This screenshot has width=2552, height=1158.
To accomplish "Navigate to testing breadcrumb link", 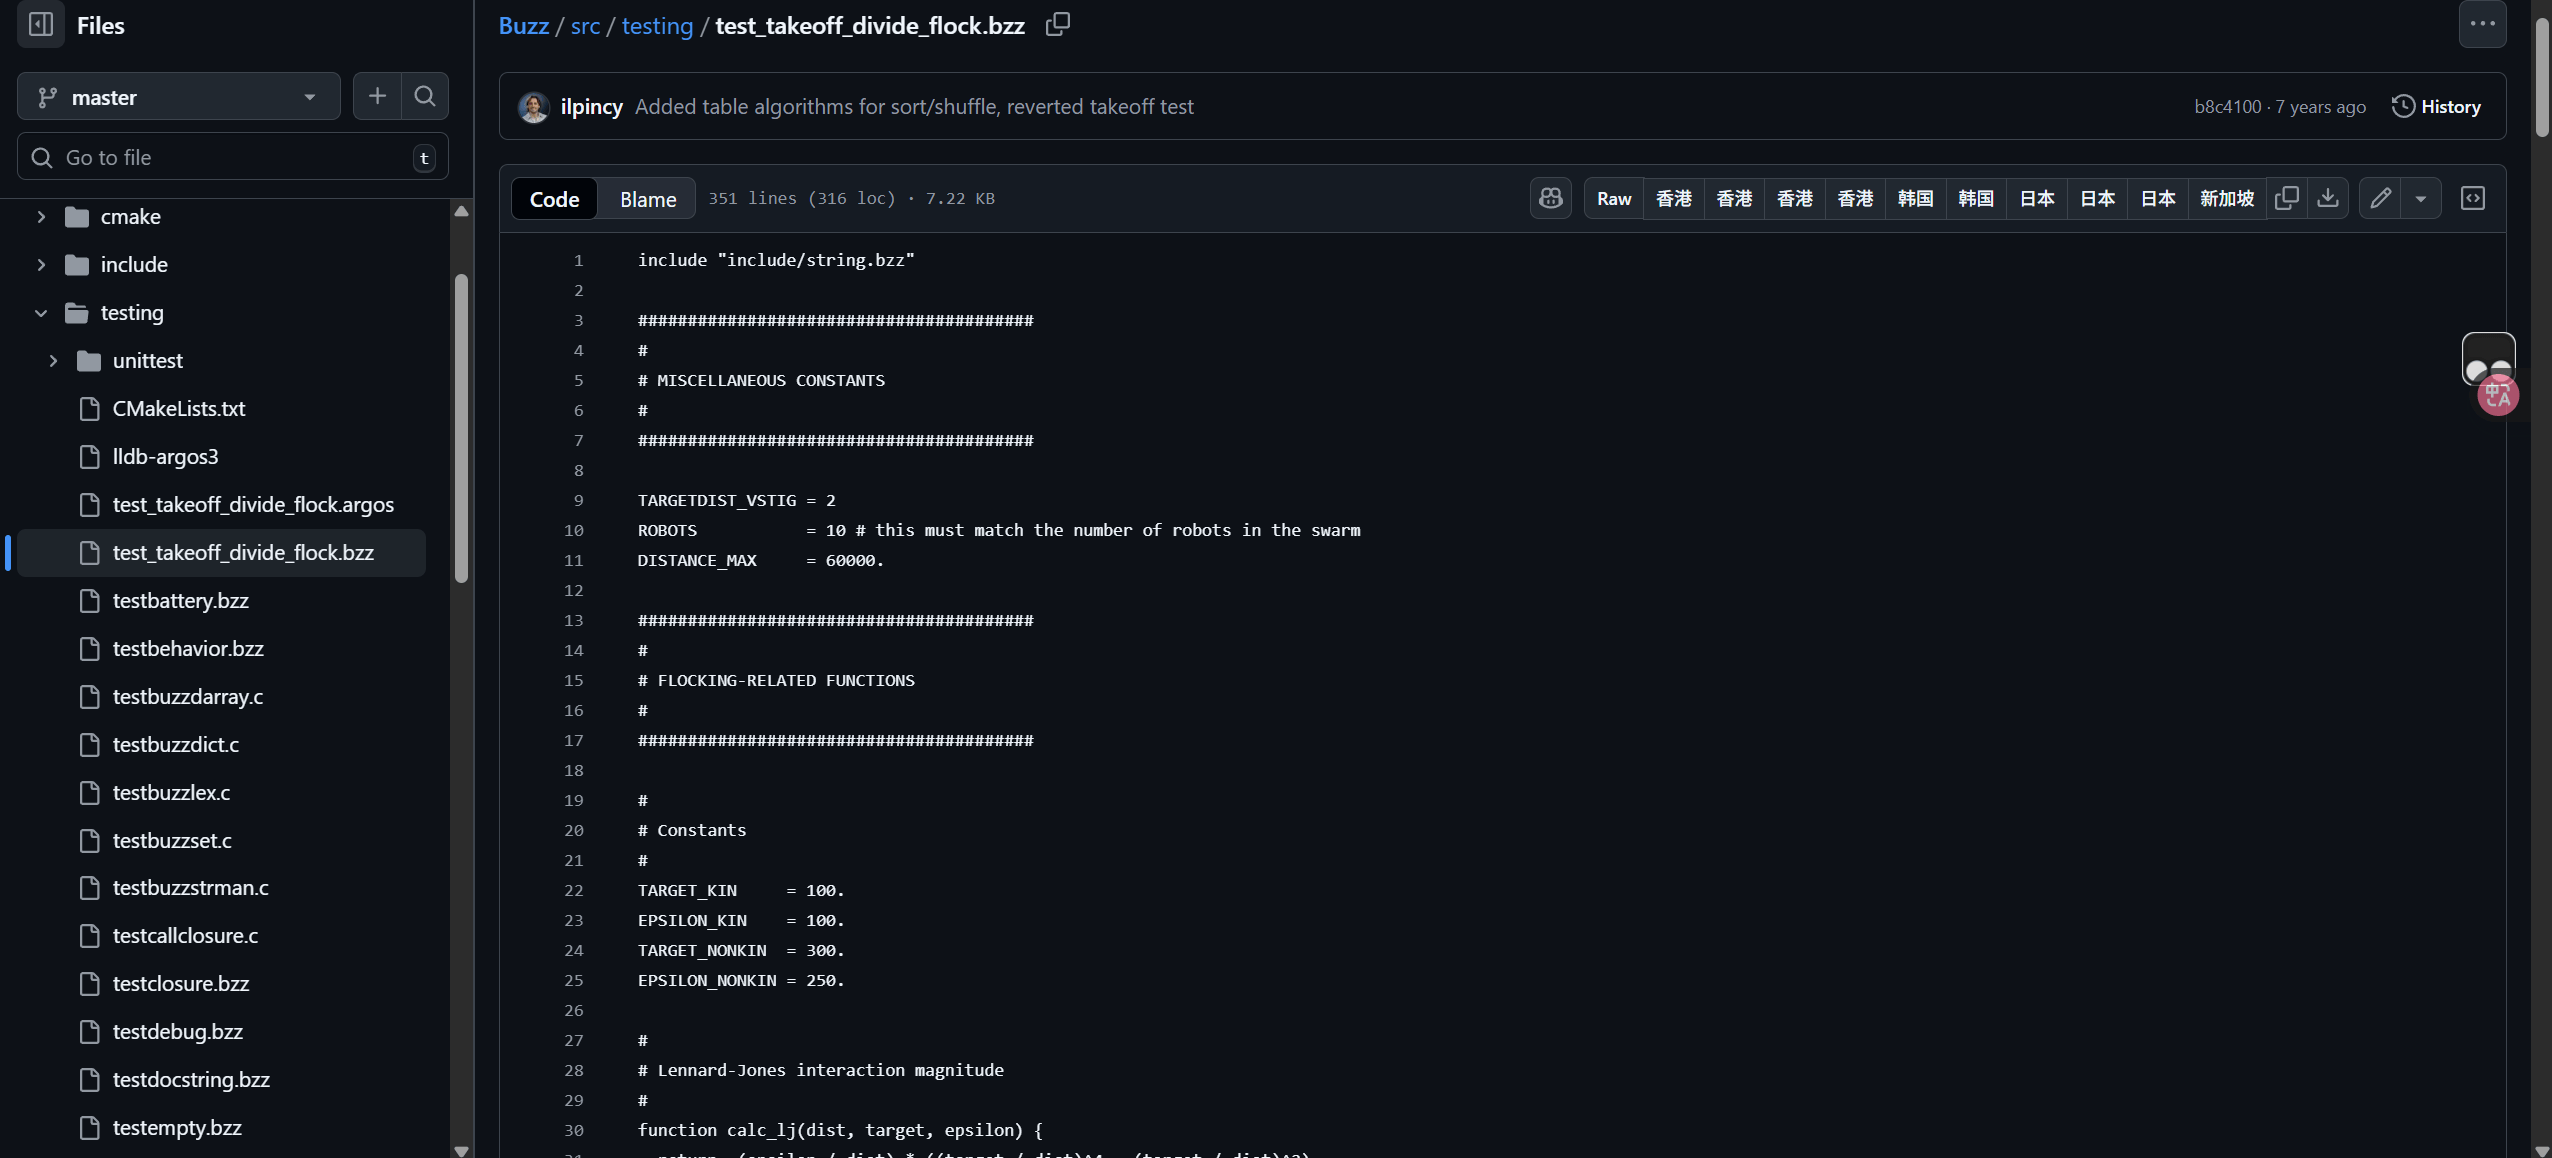I will click(x=657, y=25).
